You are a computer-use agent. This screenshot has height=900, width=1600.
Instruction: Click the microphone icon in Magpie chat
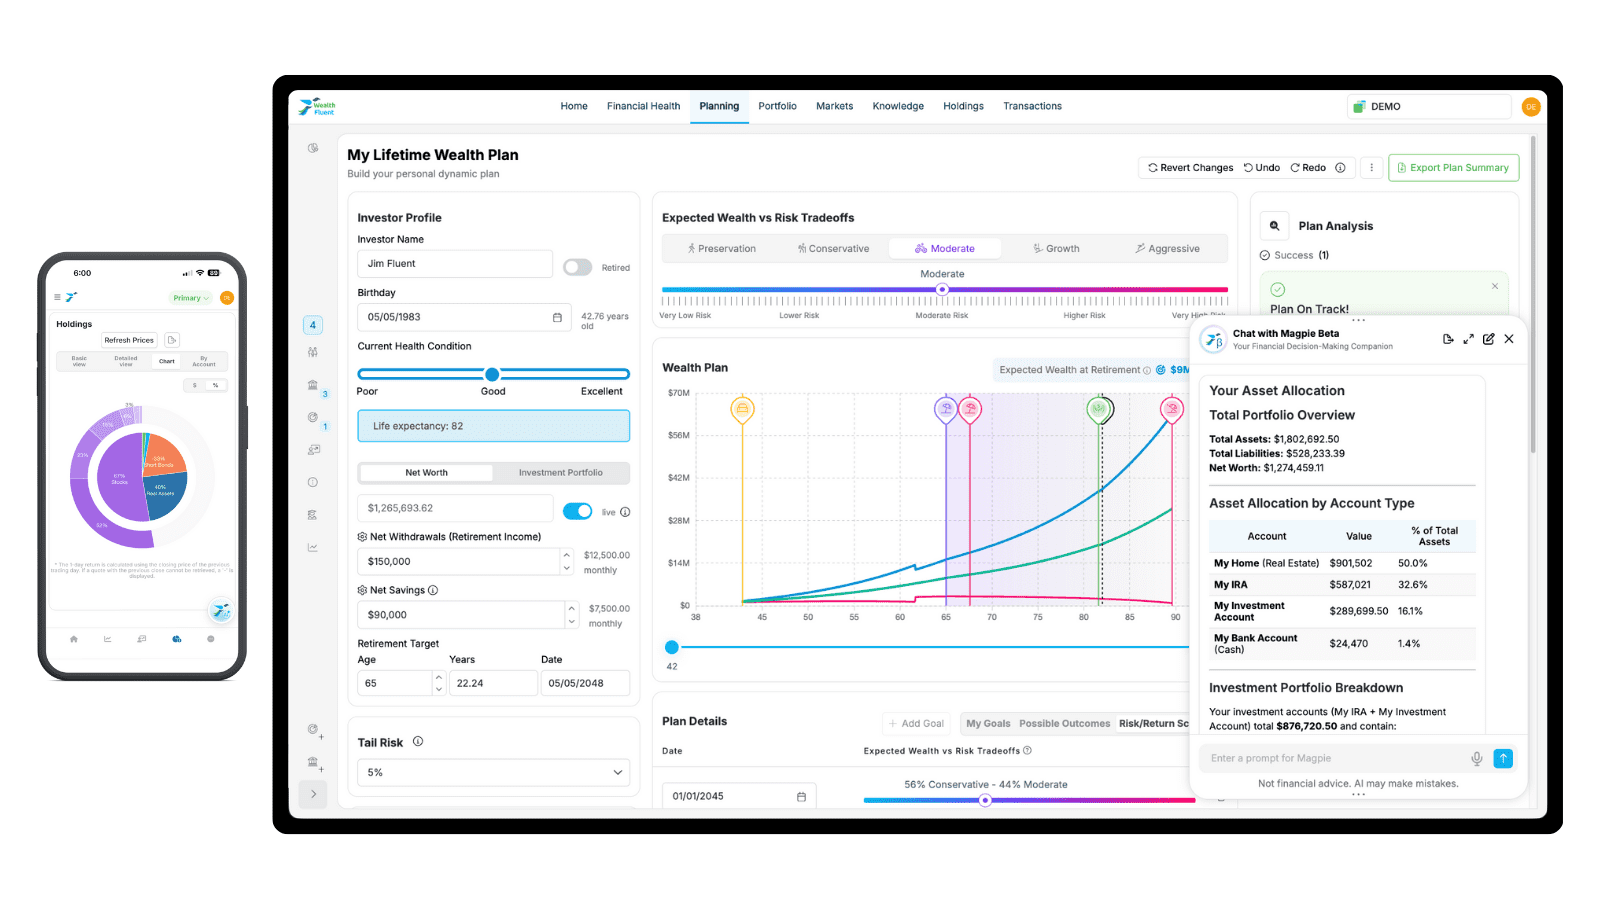[x=1476, y=759]
